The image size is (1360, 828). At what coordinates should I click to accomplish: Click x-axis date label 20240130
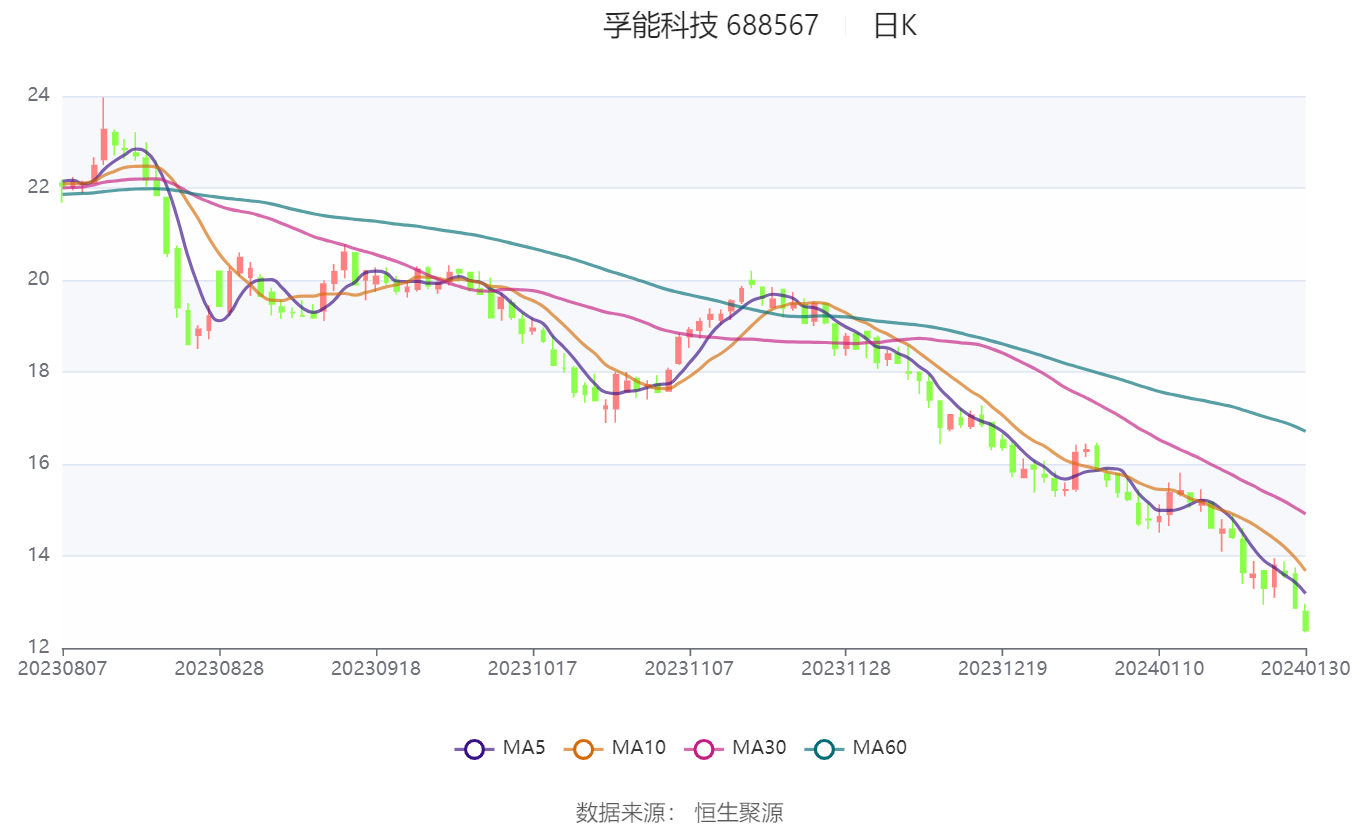pos(1306,667)
